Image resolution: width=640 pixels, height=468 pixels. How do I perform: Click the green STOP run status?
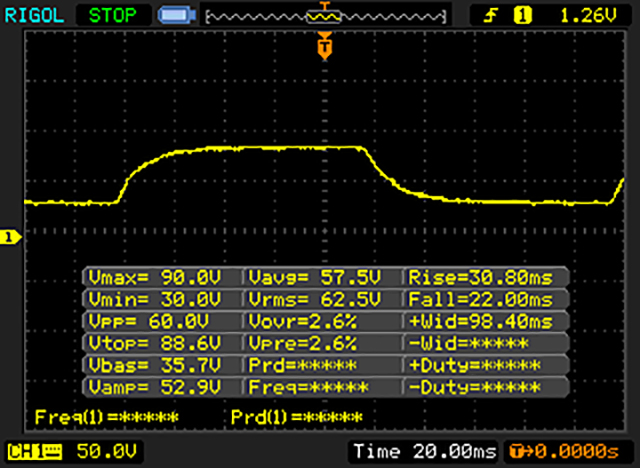tap(113, 16)
